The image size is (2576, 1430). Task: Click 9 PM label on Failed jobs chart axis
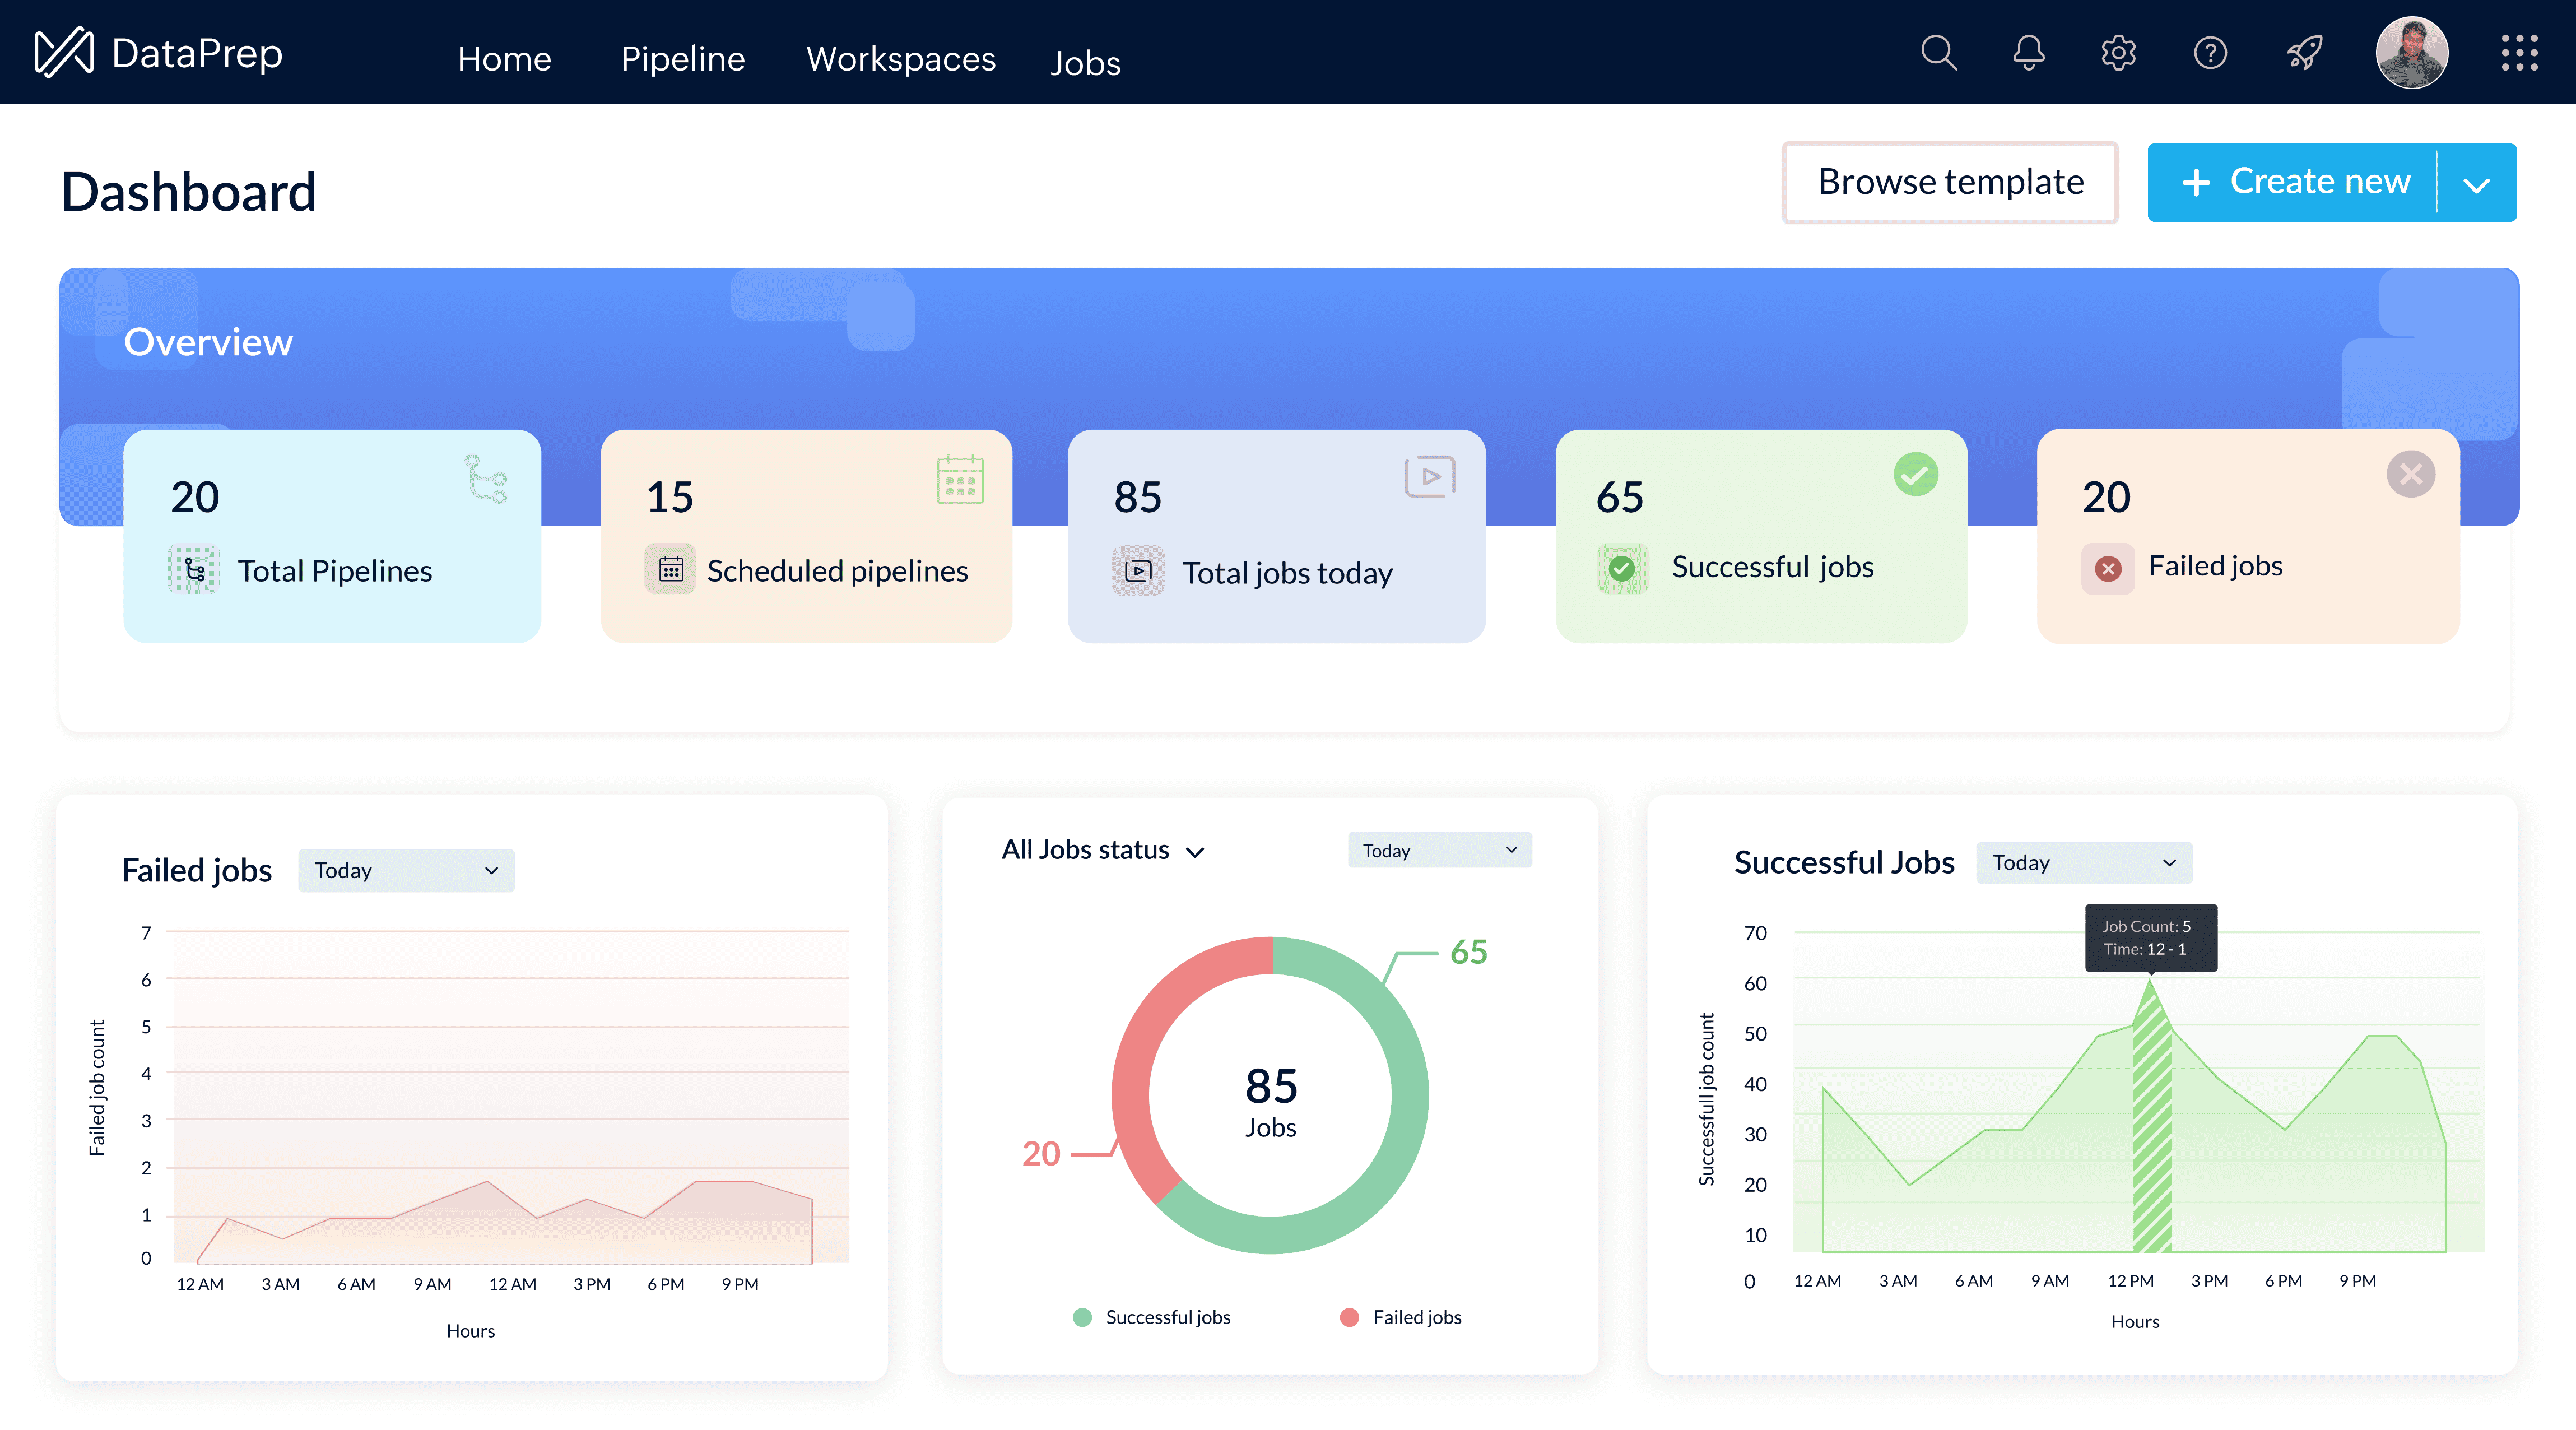[740, 1284]
